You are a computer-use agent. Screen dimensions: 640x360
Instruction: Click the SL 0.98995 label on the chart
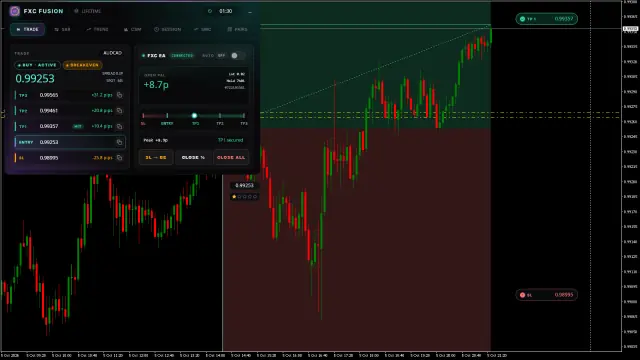(x=547, y=295)
